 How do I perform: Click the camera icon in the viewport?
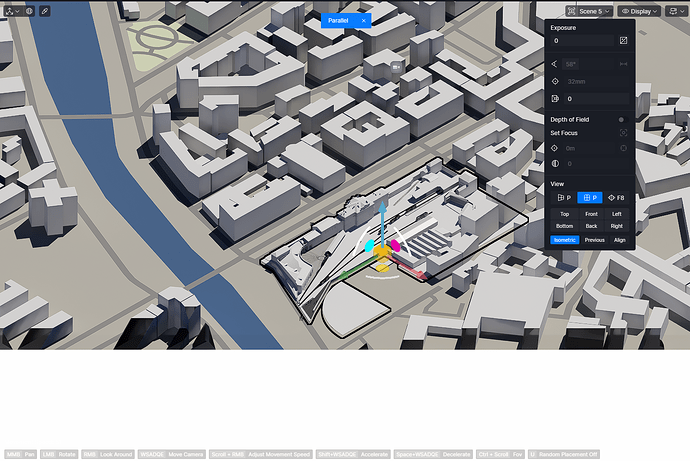pos(397,66)
